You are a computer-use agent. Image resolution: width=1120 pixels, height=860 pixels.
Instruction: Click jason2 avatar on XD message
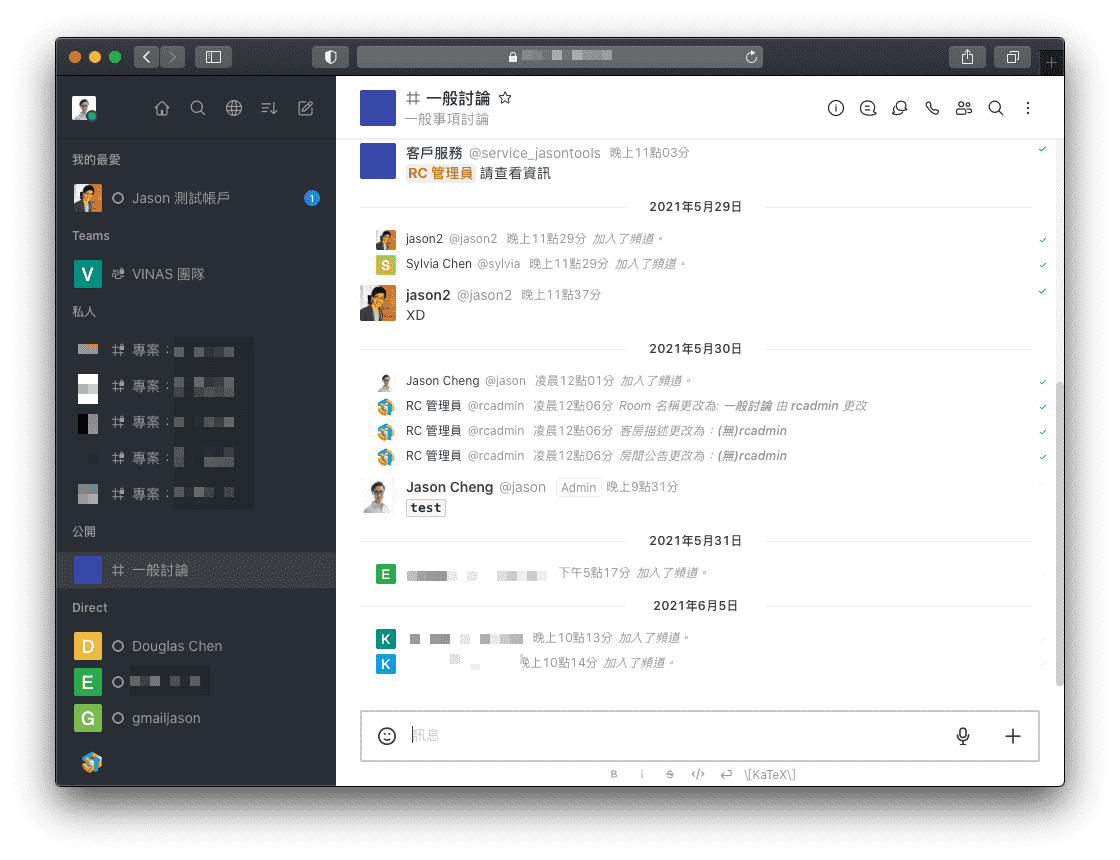(x=378, y=303)
